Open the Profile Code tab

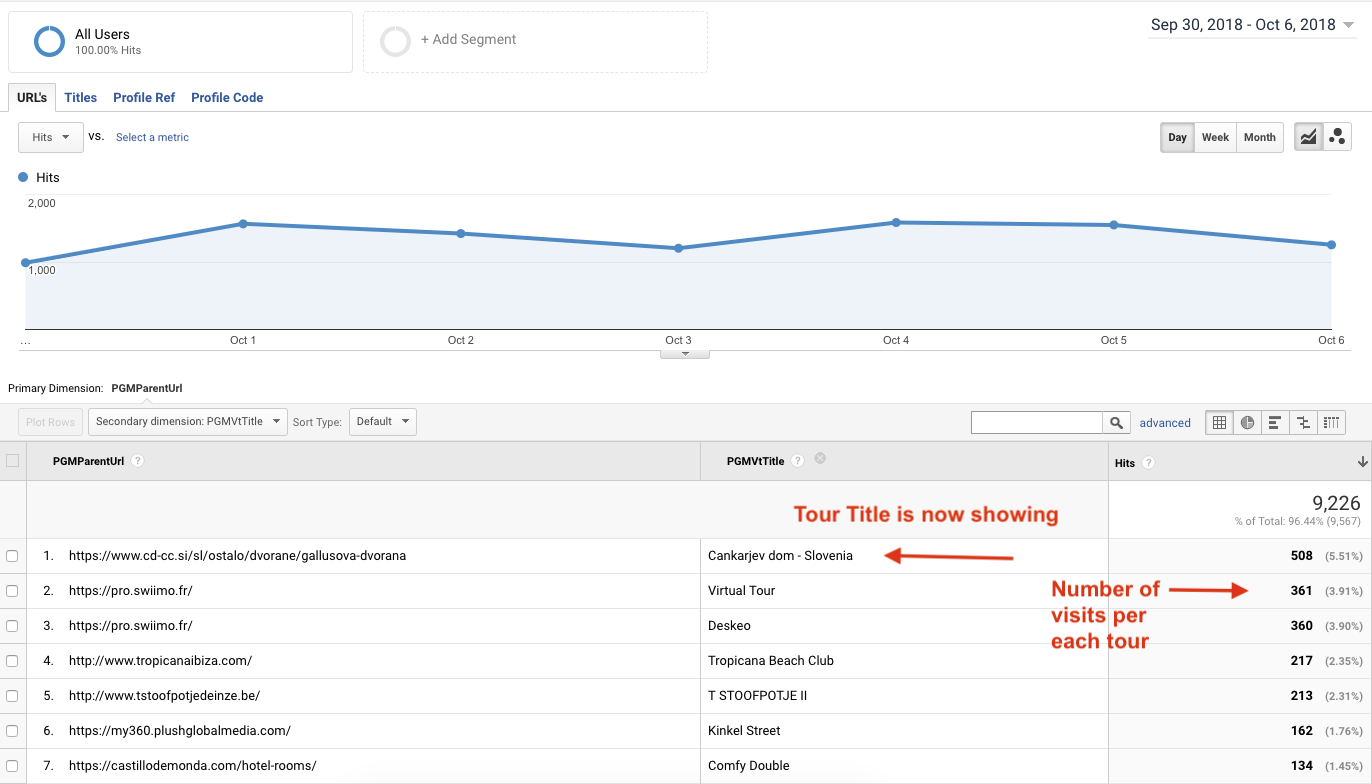[227, 98]
